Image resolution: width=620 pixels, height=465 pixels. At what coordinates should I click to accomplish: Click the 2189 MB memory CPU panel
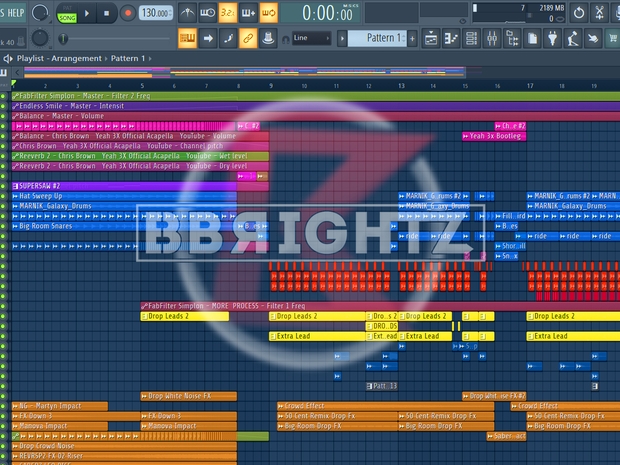pyautogui.click(x=519, y=13)
